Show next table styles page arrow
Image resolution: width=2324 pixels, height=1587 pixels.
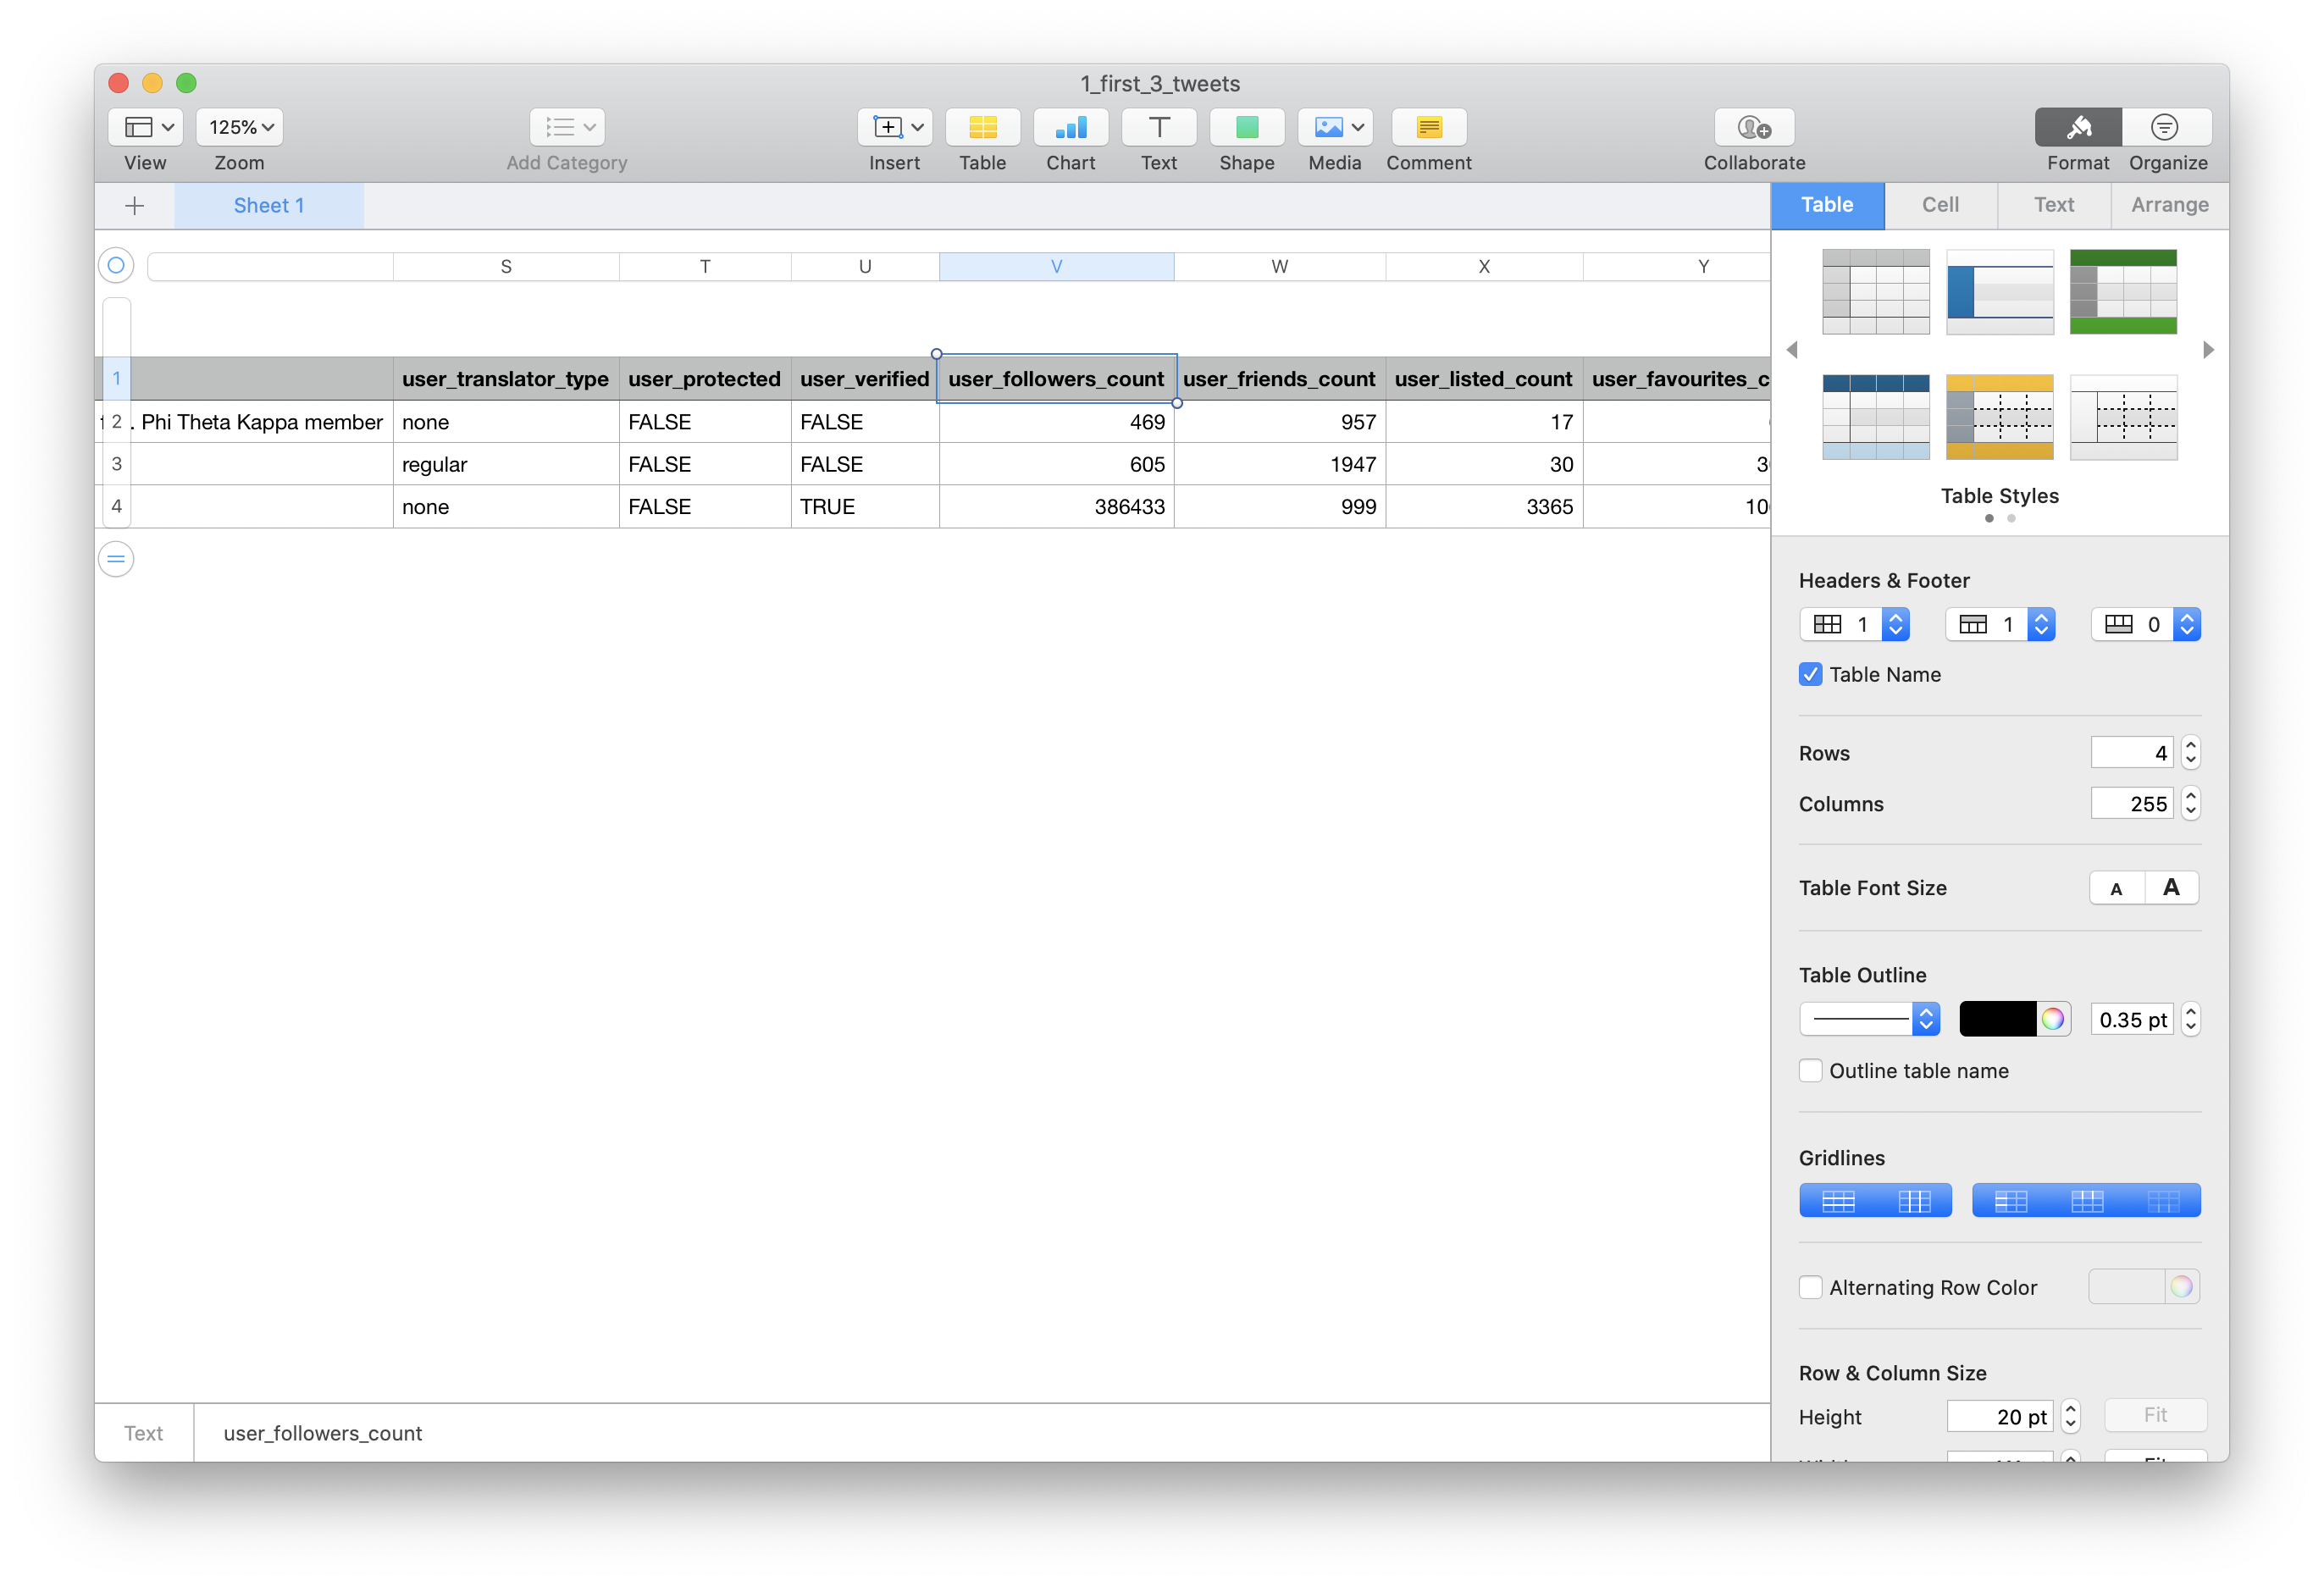[x=2208, y=350]
